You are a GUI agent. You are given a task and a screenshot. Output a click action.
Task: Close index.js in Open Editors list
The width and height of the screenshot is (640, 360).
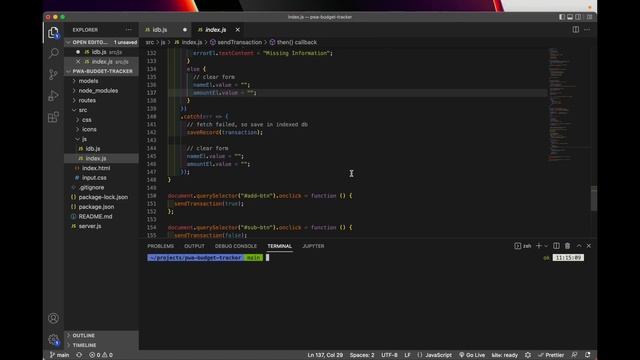tap(78, 62)
